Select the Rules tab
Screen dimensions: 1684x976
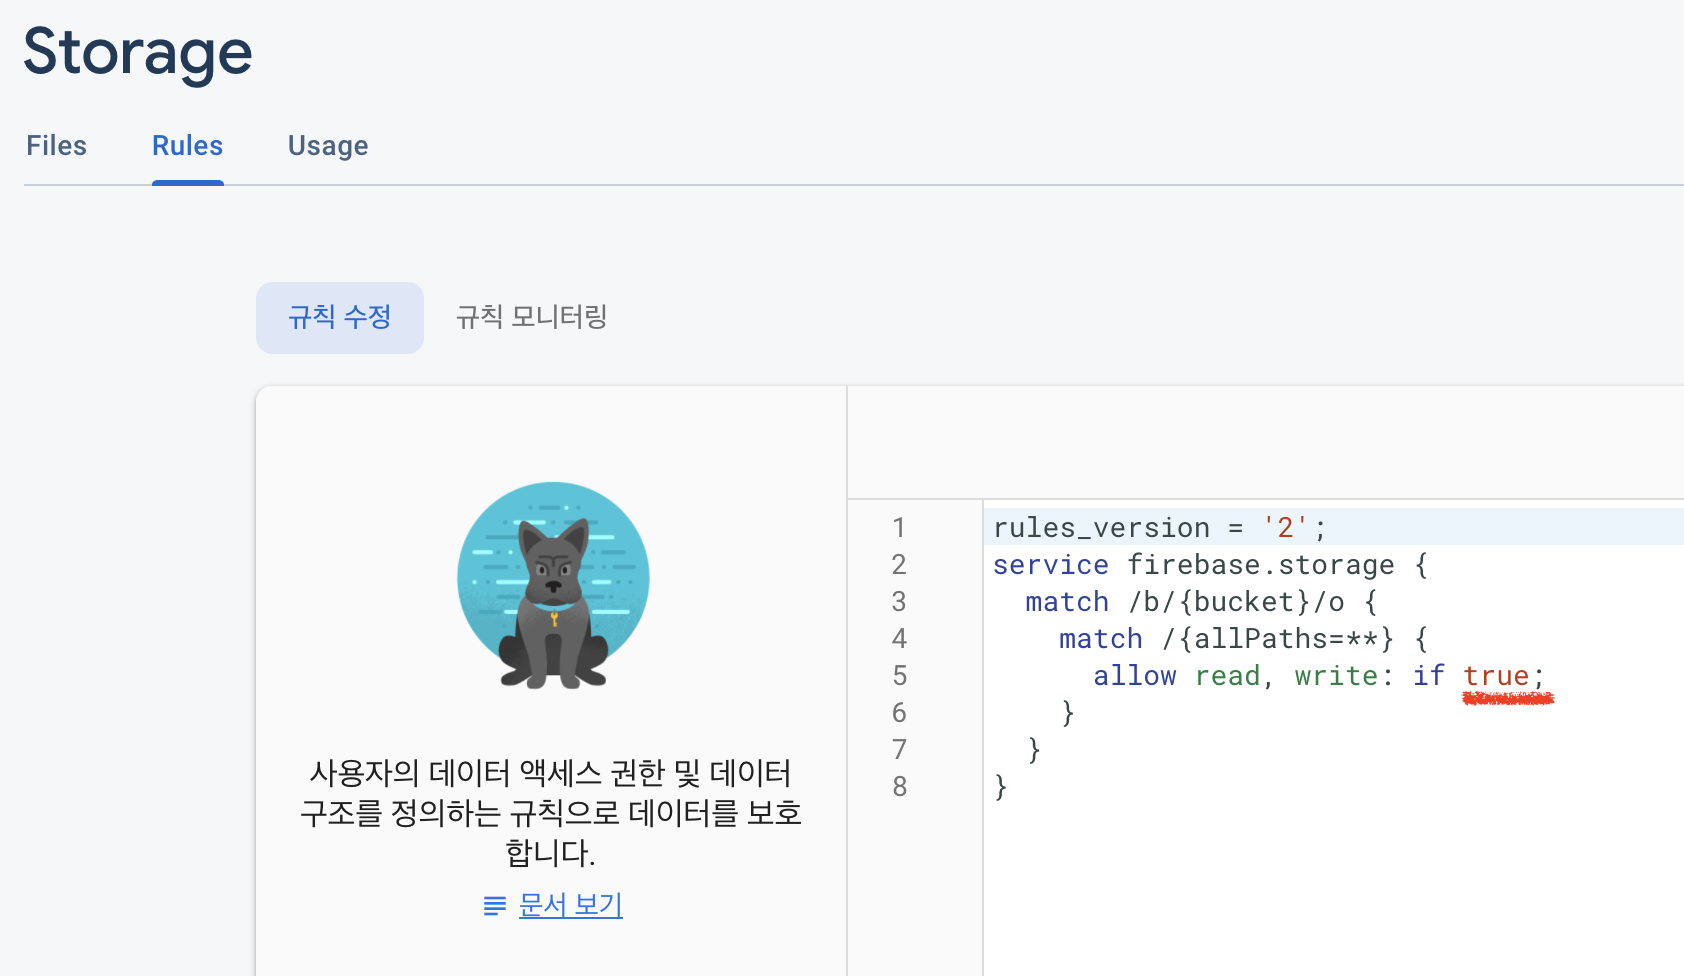tap(187, 146)
